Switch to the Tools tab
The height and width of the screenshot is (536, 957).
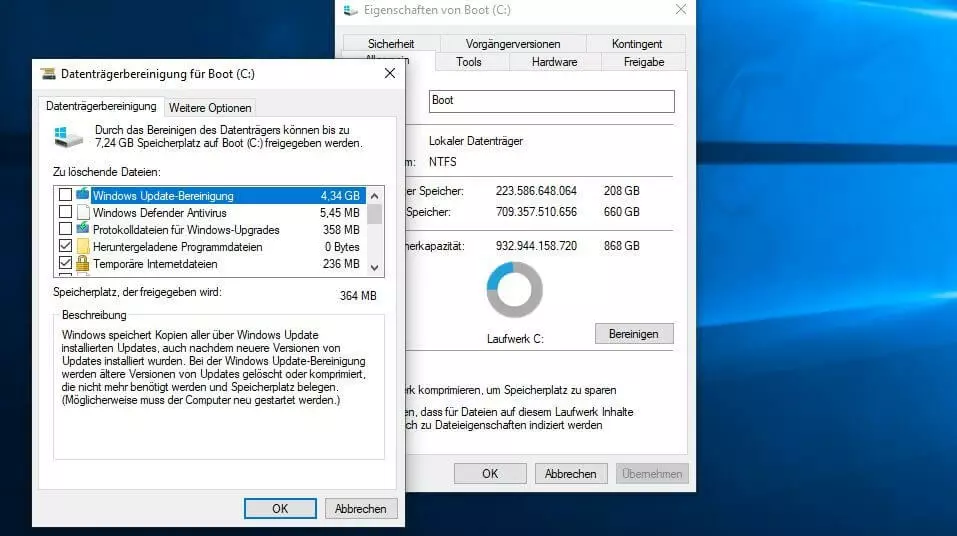click(x=469, y=62)
